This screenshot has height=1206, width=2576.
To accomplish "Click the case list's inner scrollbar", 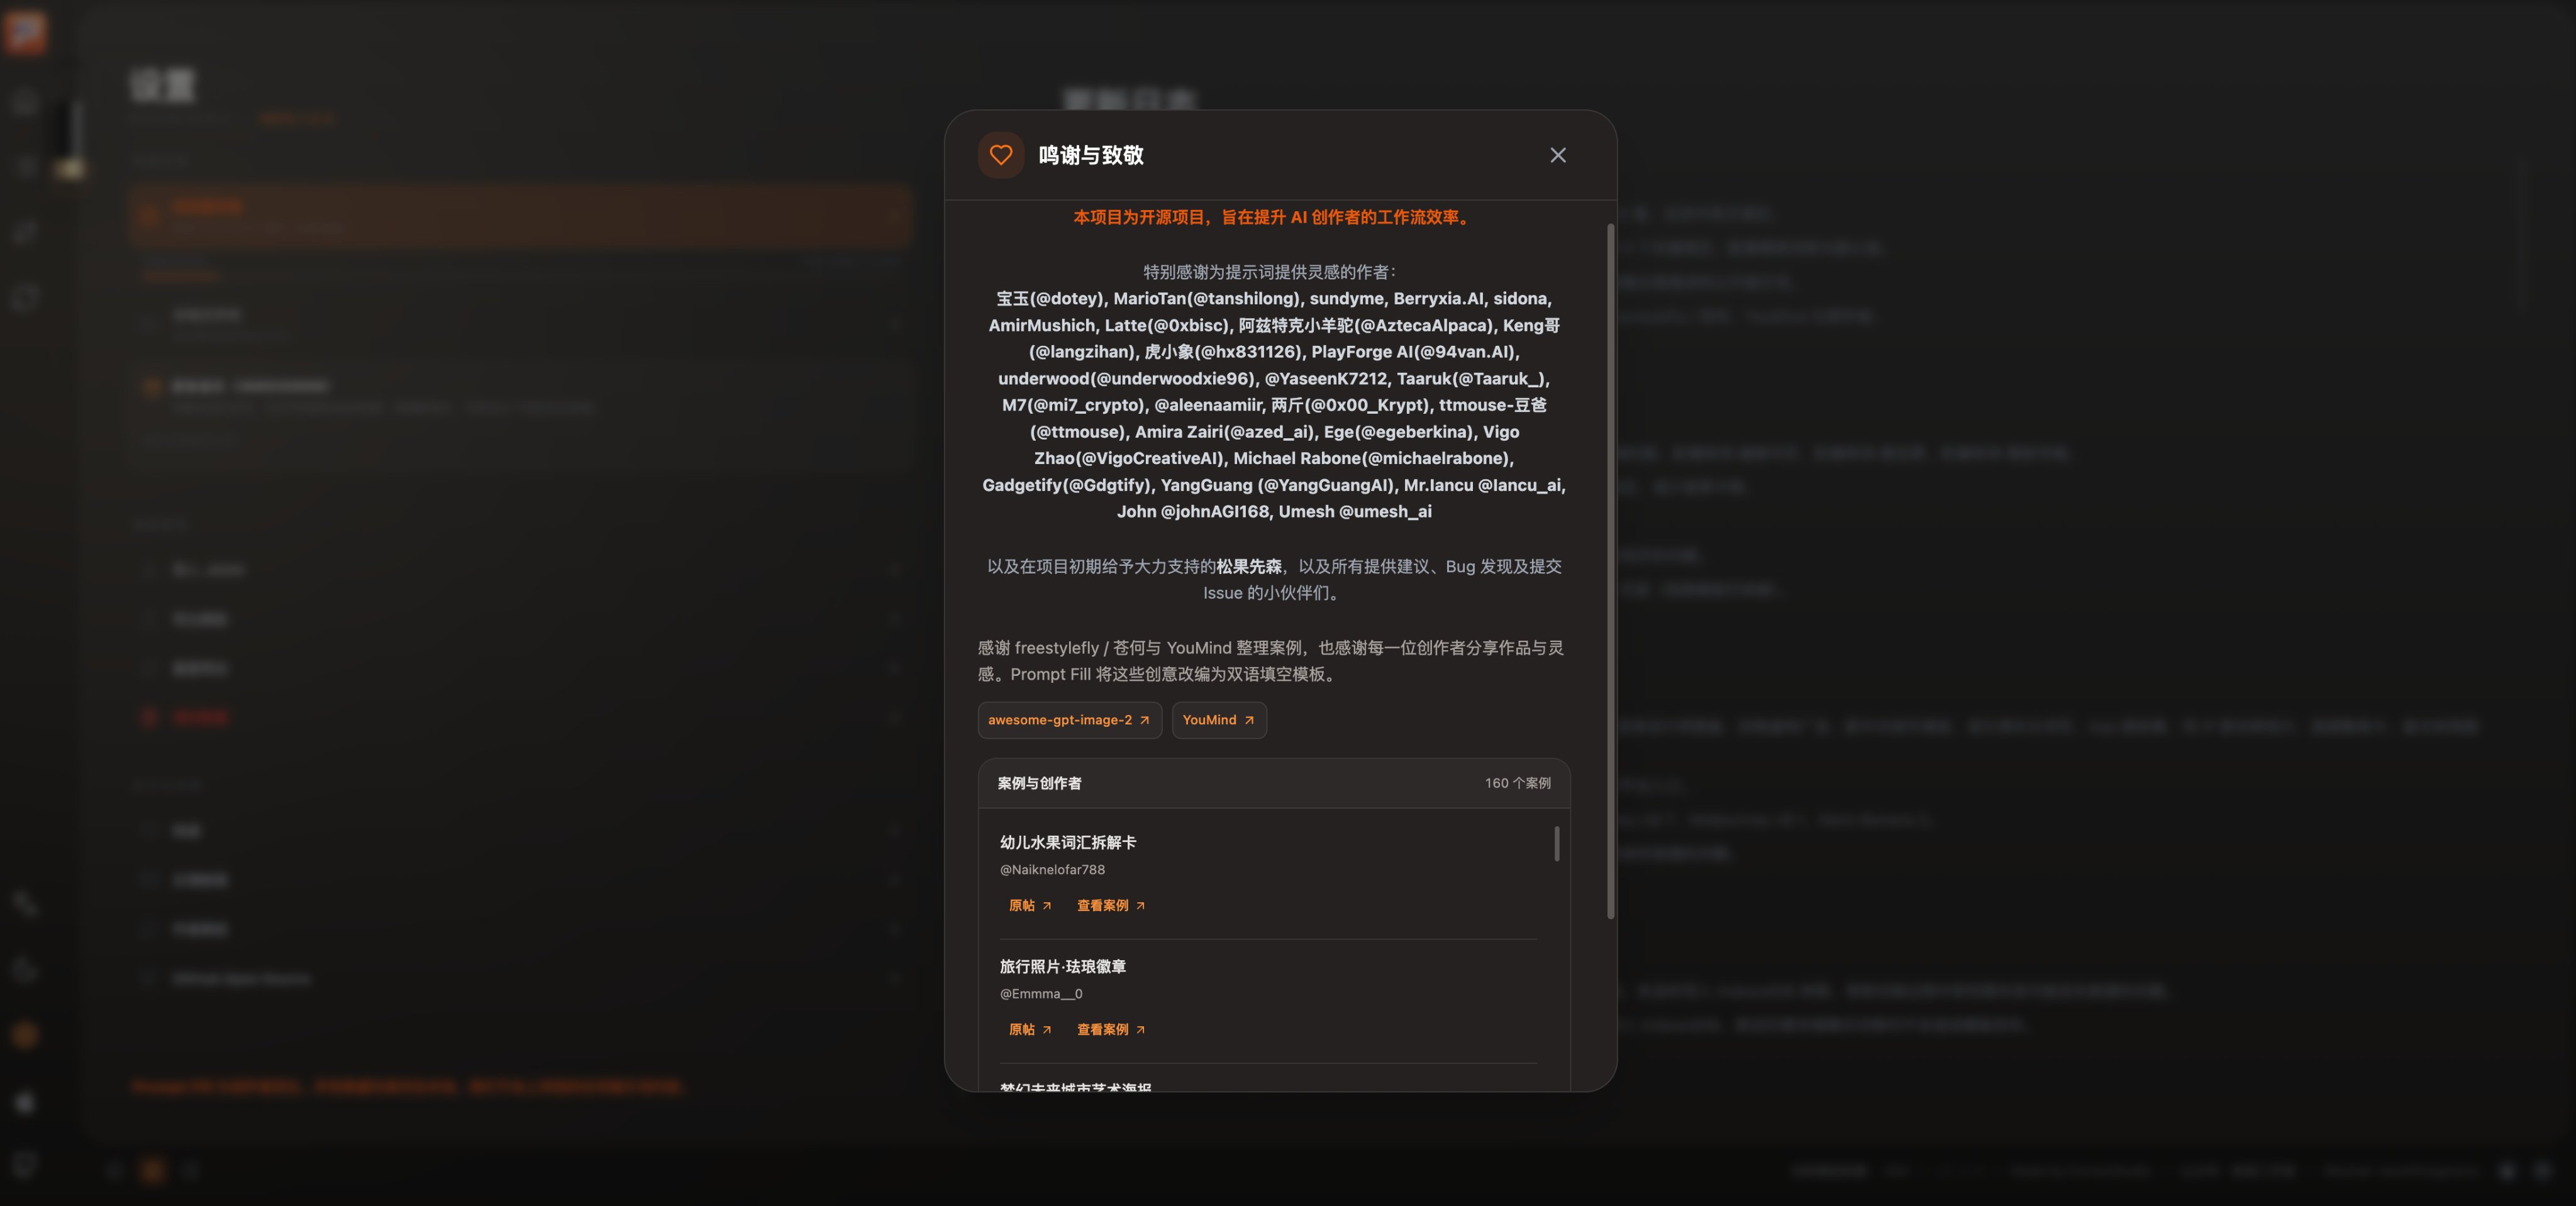I will [1556, 843].
